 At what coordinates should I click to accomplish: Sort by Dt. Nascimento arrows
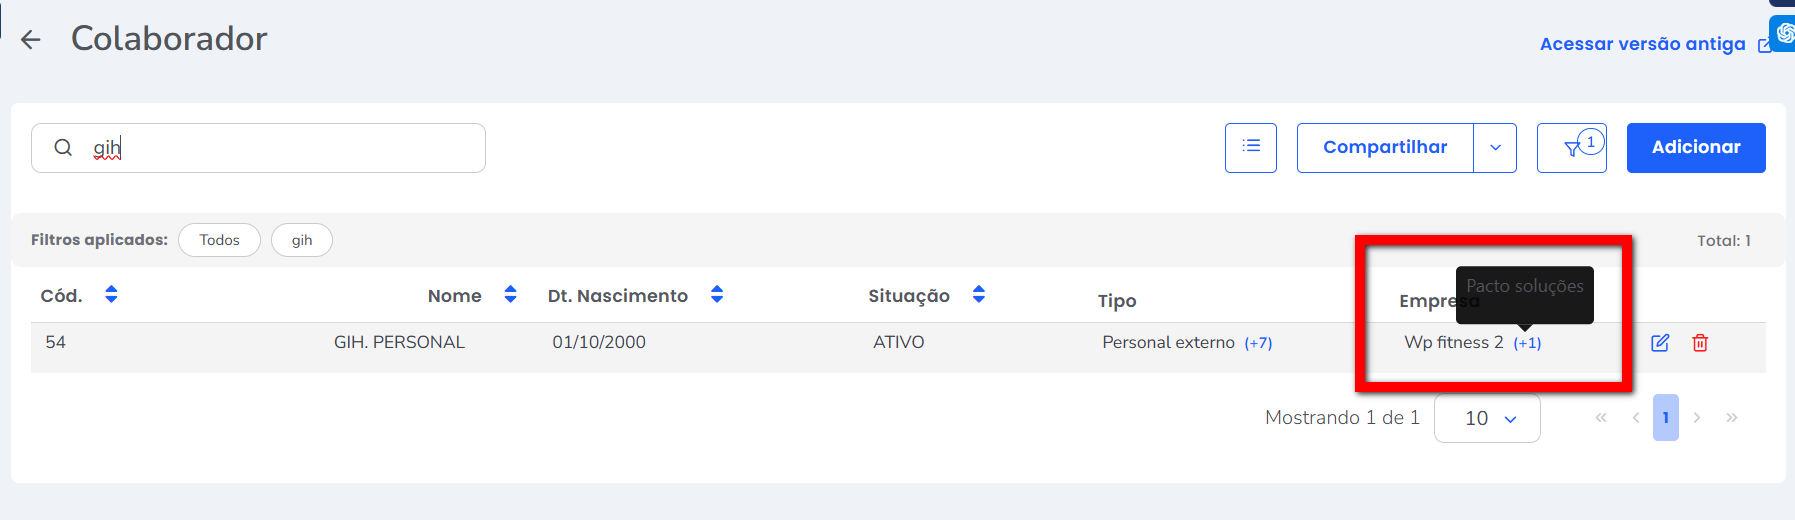[x=716, y=294]
